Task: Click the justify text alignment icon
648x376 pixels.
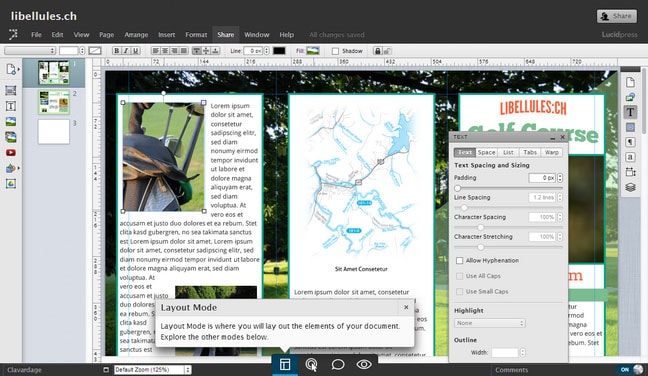Action: (x=184, y=51)
